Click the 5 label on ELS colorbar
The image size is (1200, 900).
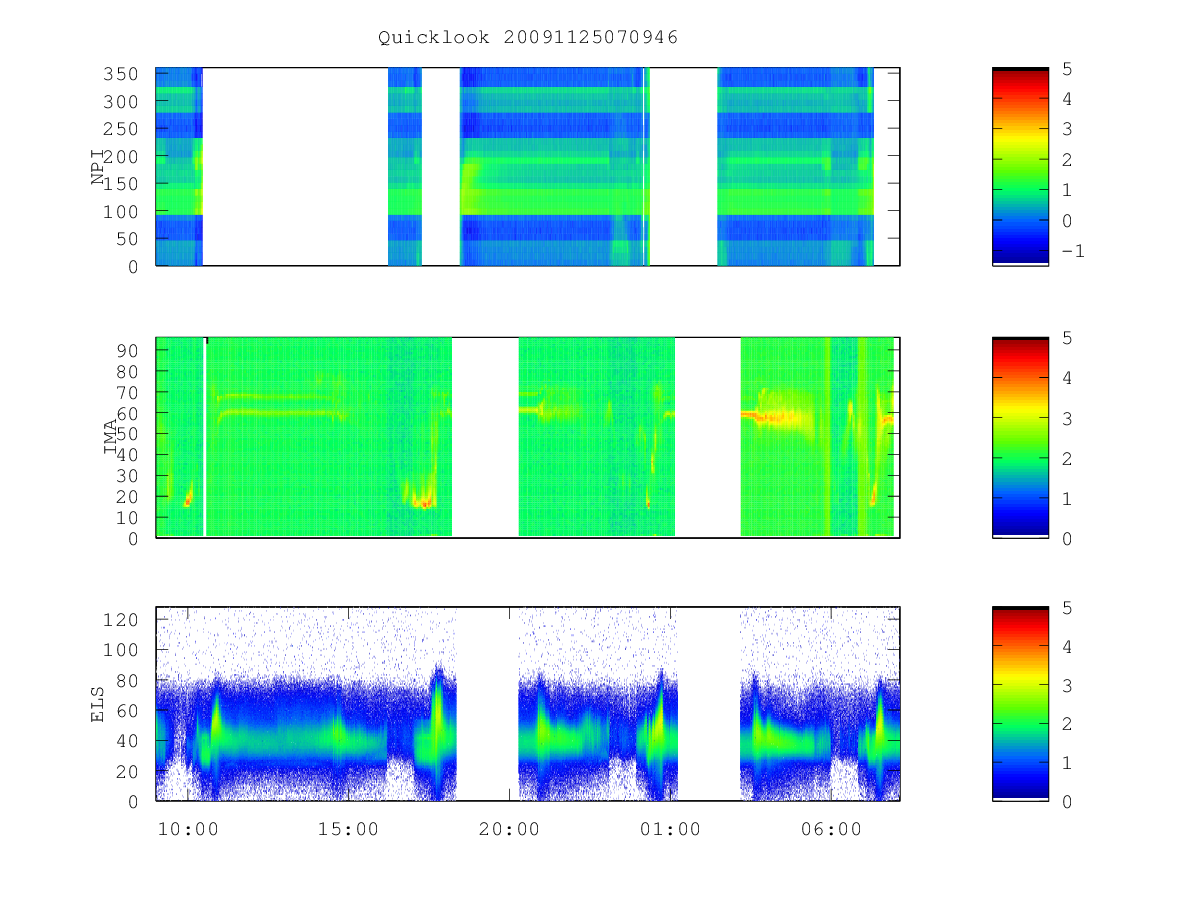[1066, 608]
